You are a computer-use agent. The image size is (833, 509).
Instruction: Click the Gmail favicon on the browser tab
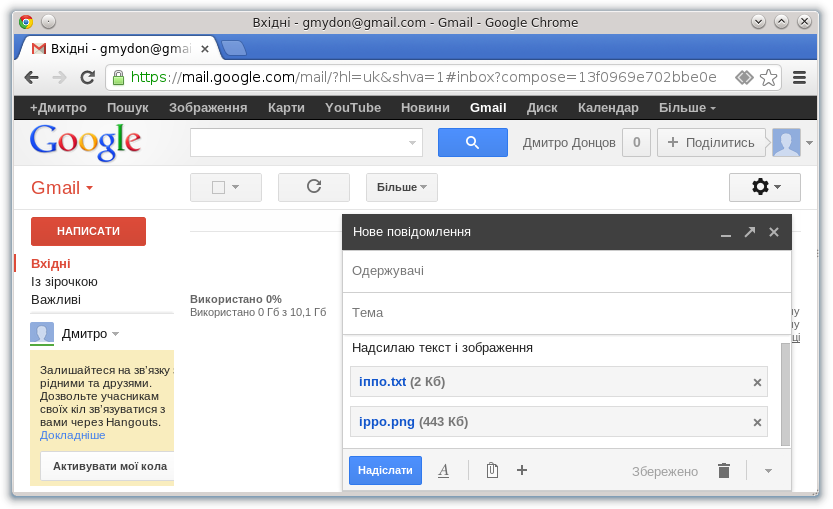(x=39, y=49)
